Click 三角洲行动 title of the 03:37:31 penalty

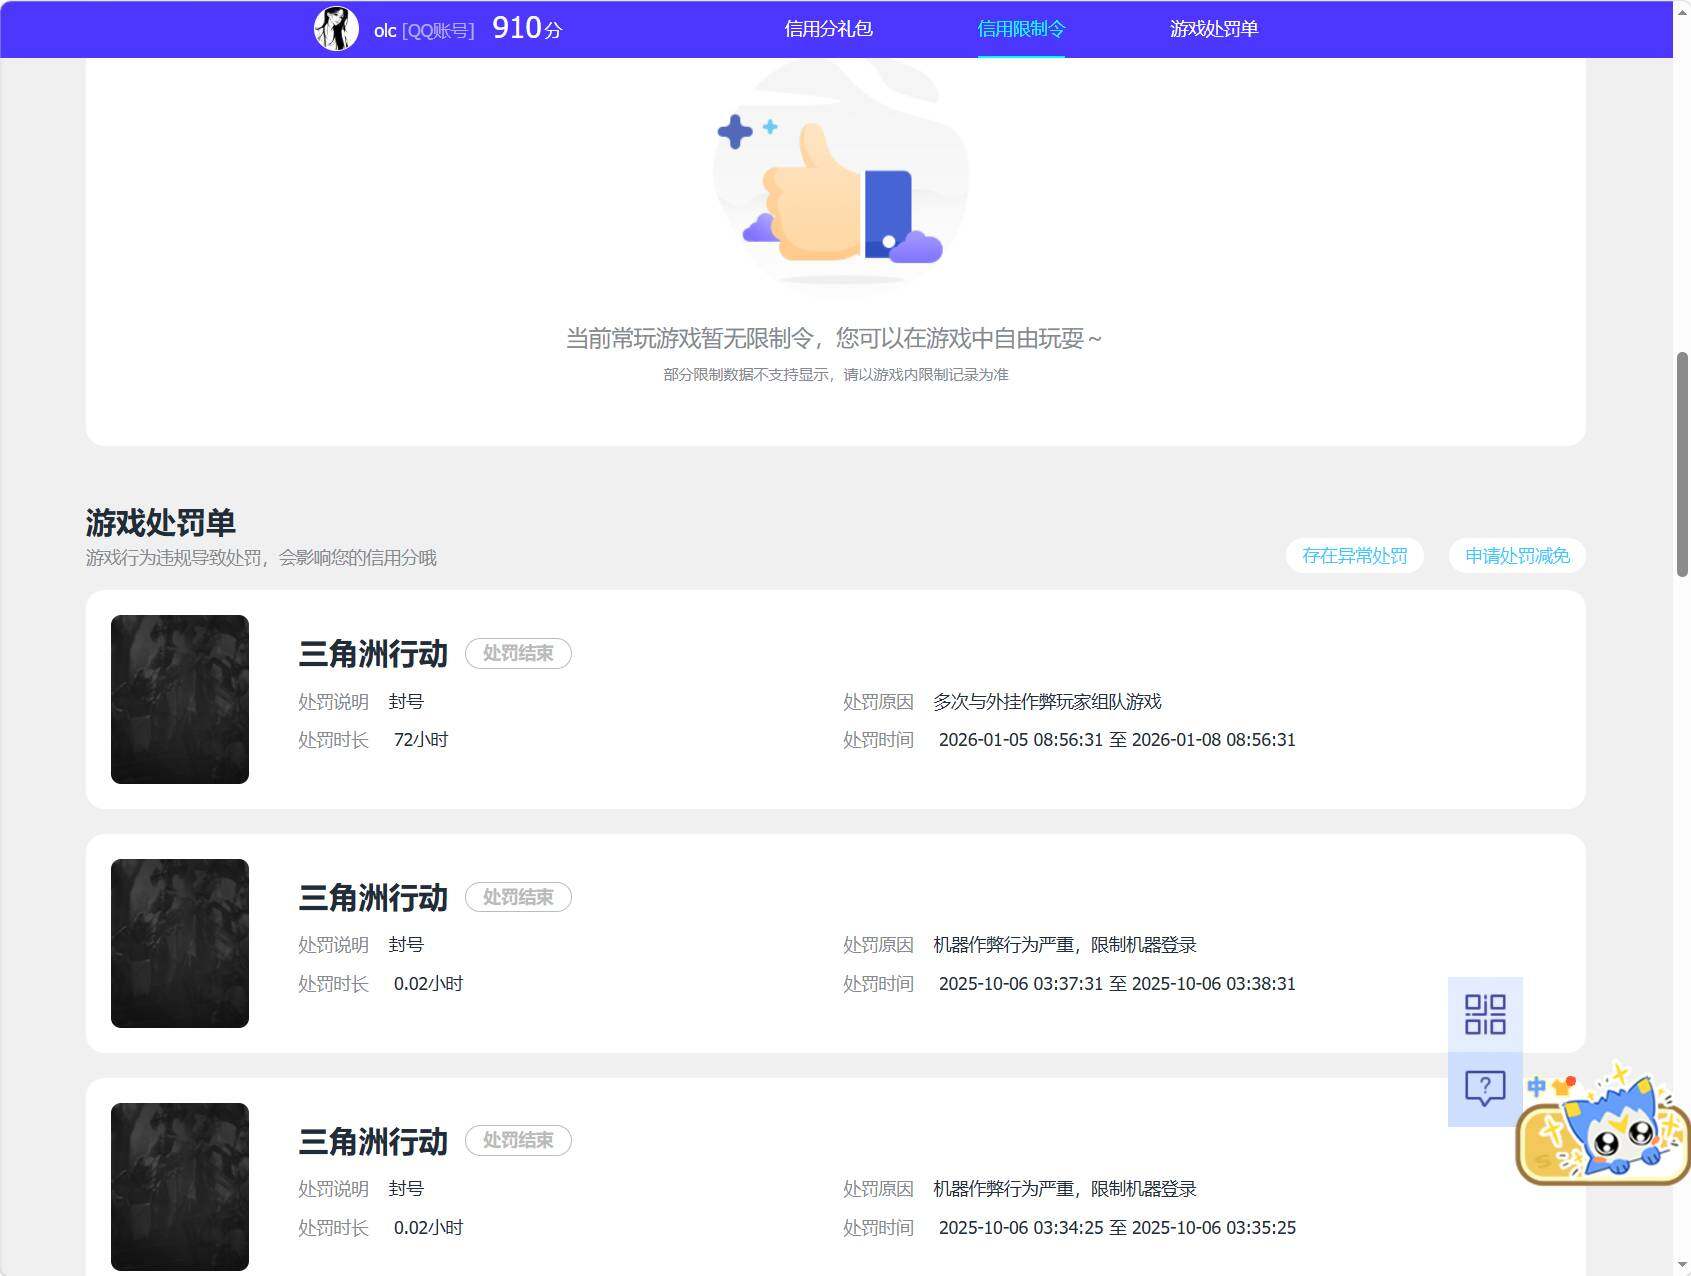click(373, 898)
